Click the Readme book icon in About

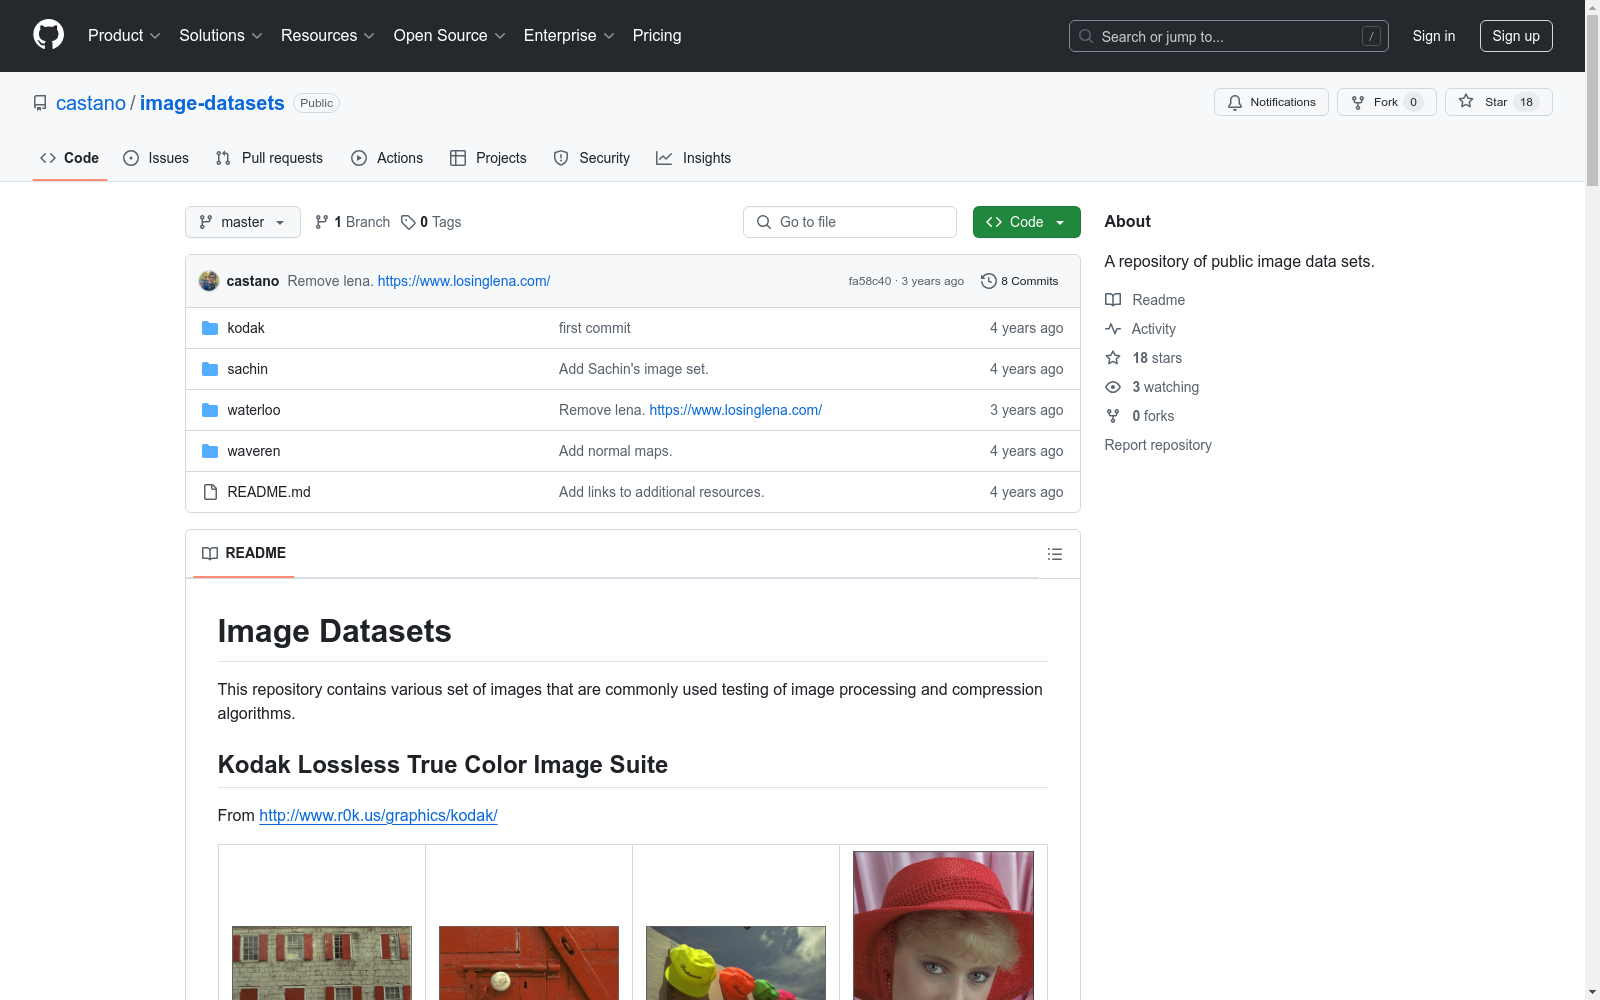point(1113,300)
